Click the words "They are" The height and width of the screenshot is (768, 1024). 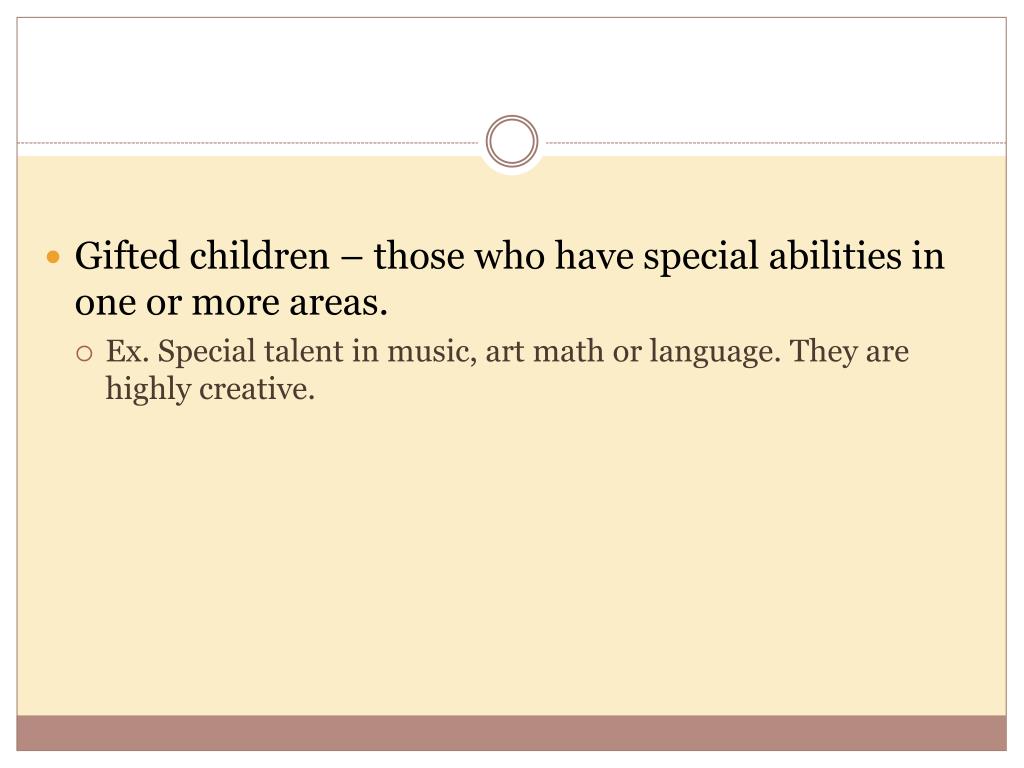coord(849,351)
